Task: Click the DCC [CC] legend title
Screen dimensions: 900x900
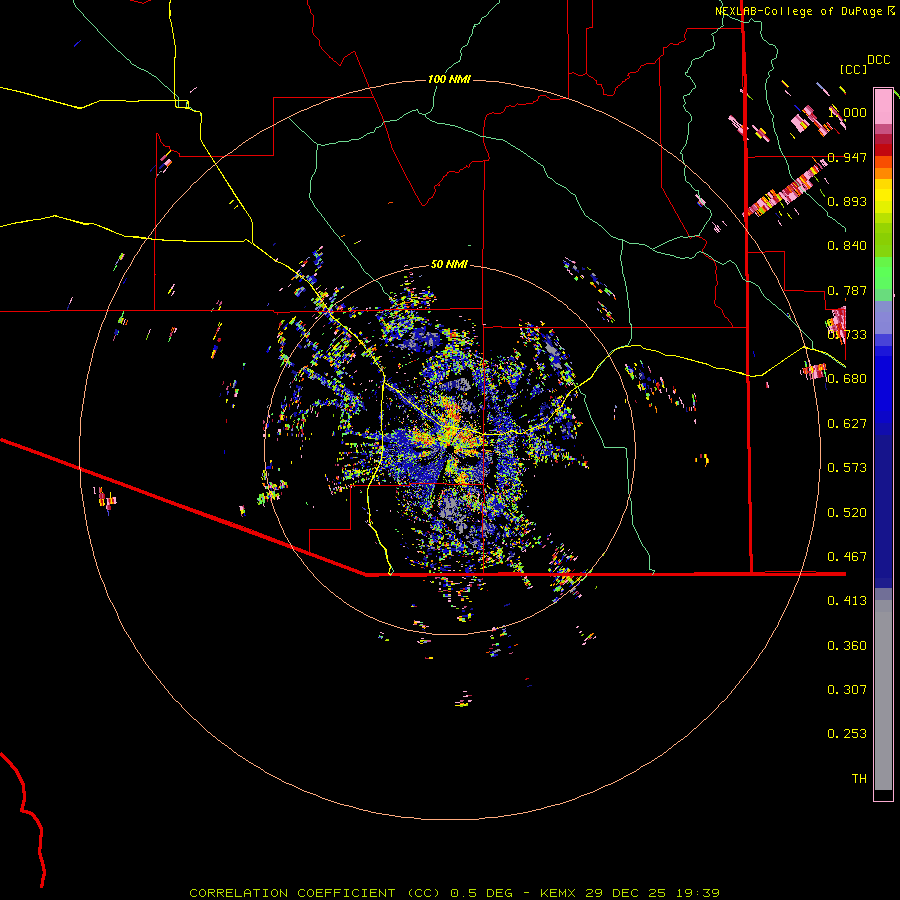Action: 865,64
